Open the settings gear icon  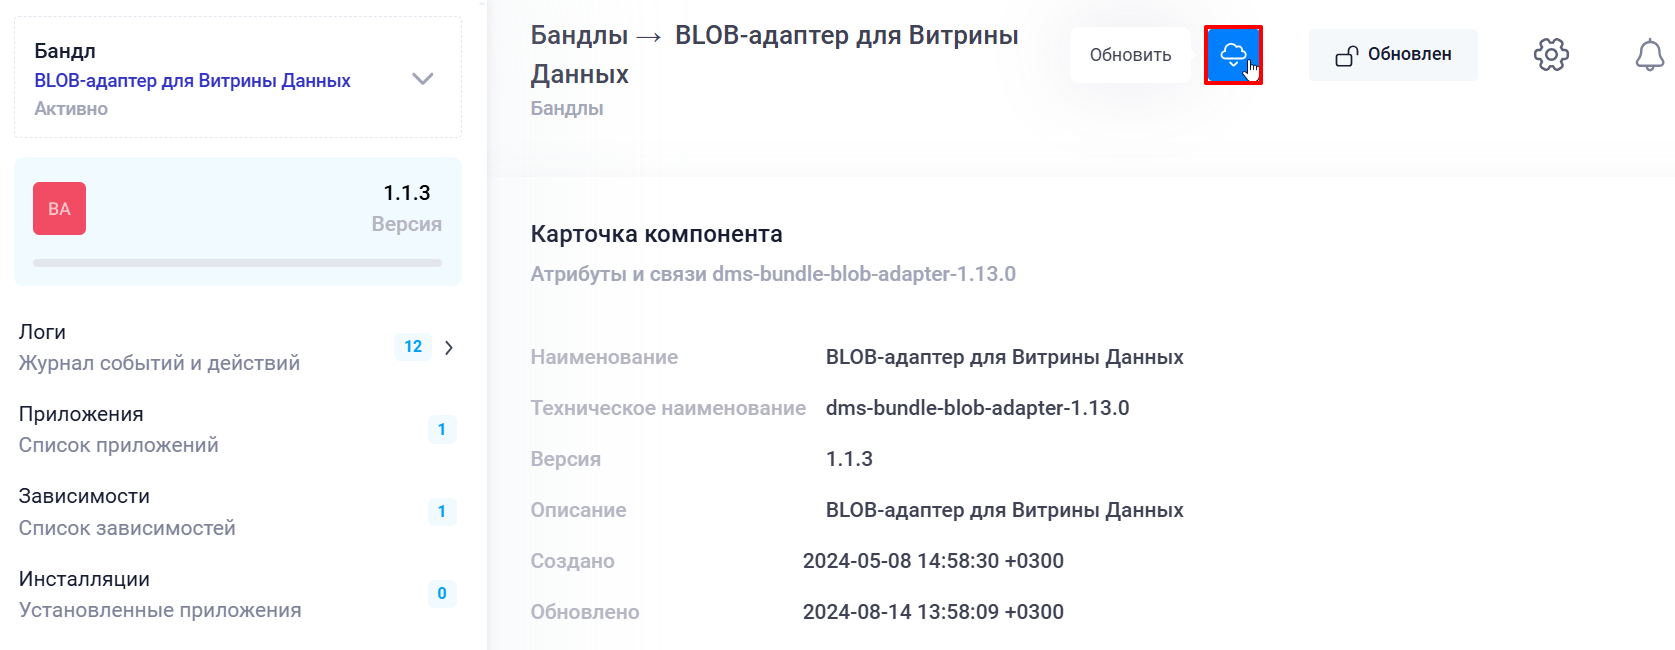click(1551, 55)
